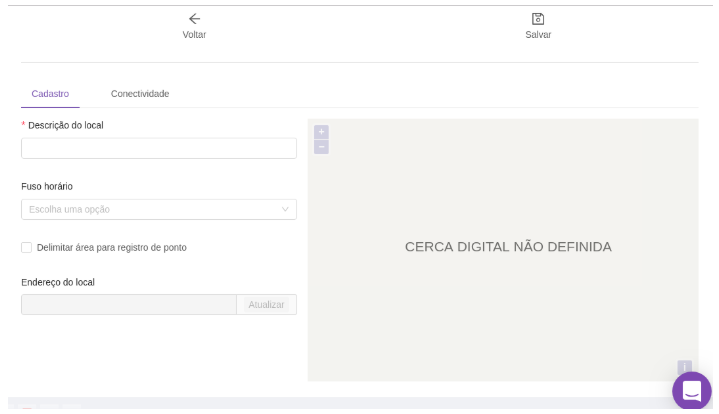Click the Salvar save disk icon
This screenshot has width=719, height=414.
point(538,19)
